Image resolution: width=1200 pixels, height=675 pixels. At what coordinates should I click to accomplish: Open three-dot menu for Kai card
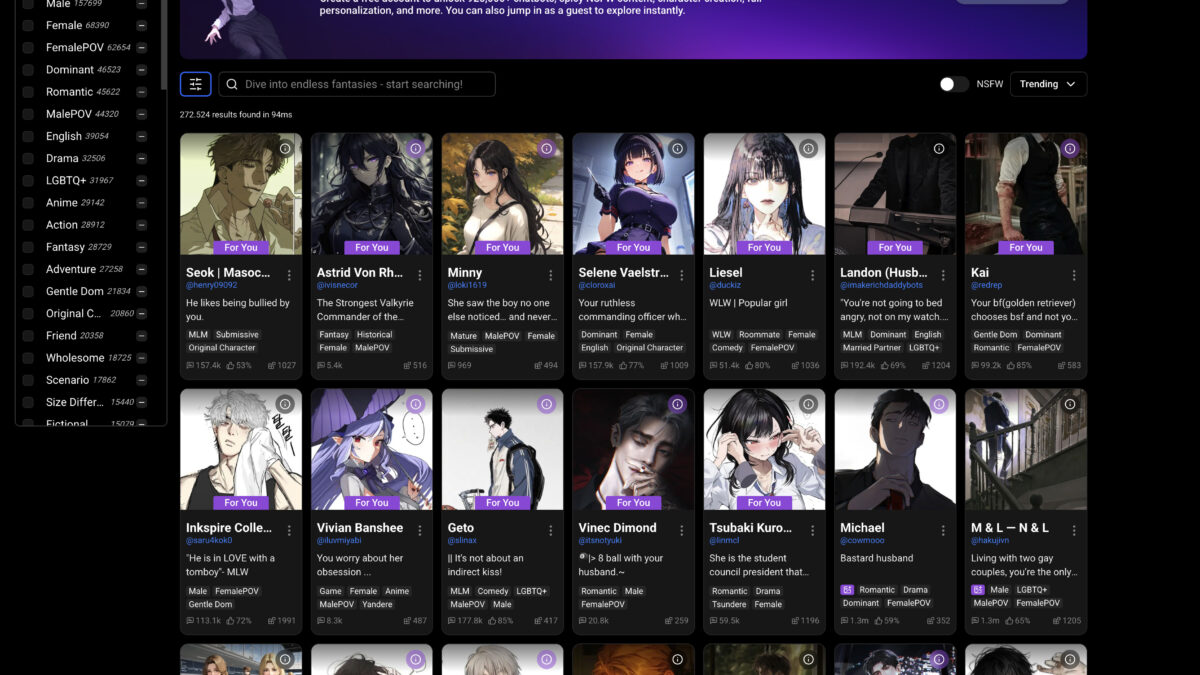pos(1074,275)
